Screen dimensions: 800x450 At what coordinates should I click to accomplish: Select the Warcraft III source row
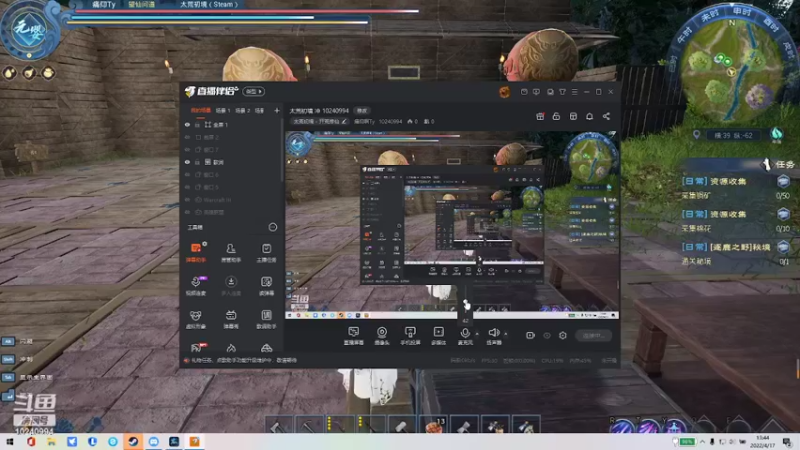point(233,200)
